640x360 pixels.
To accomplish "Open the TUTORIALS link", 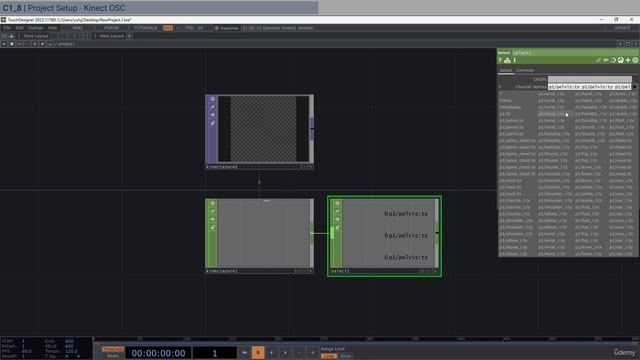I will point(146,28).
